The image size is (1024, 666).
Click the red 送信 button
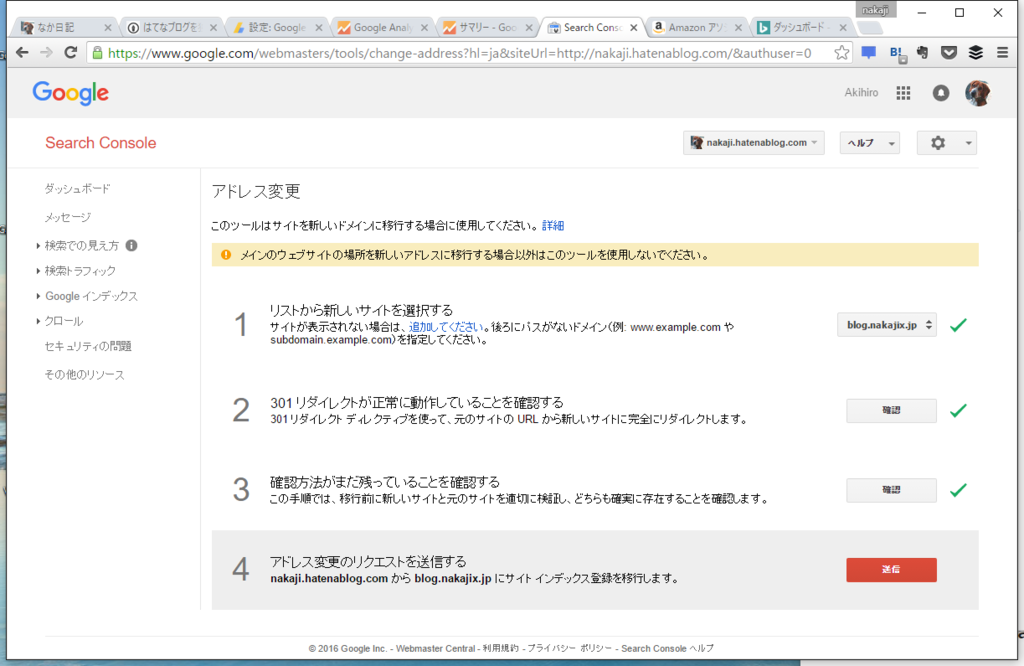(891, 570)
